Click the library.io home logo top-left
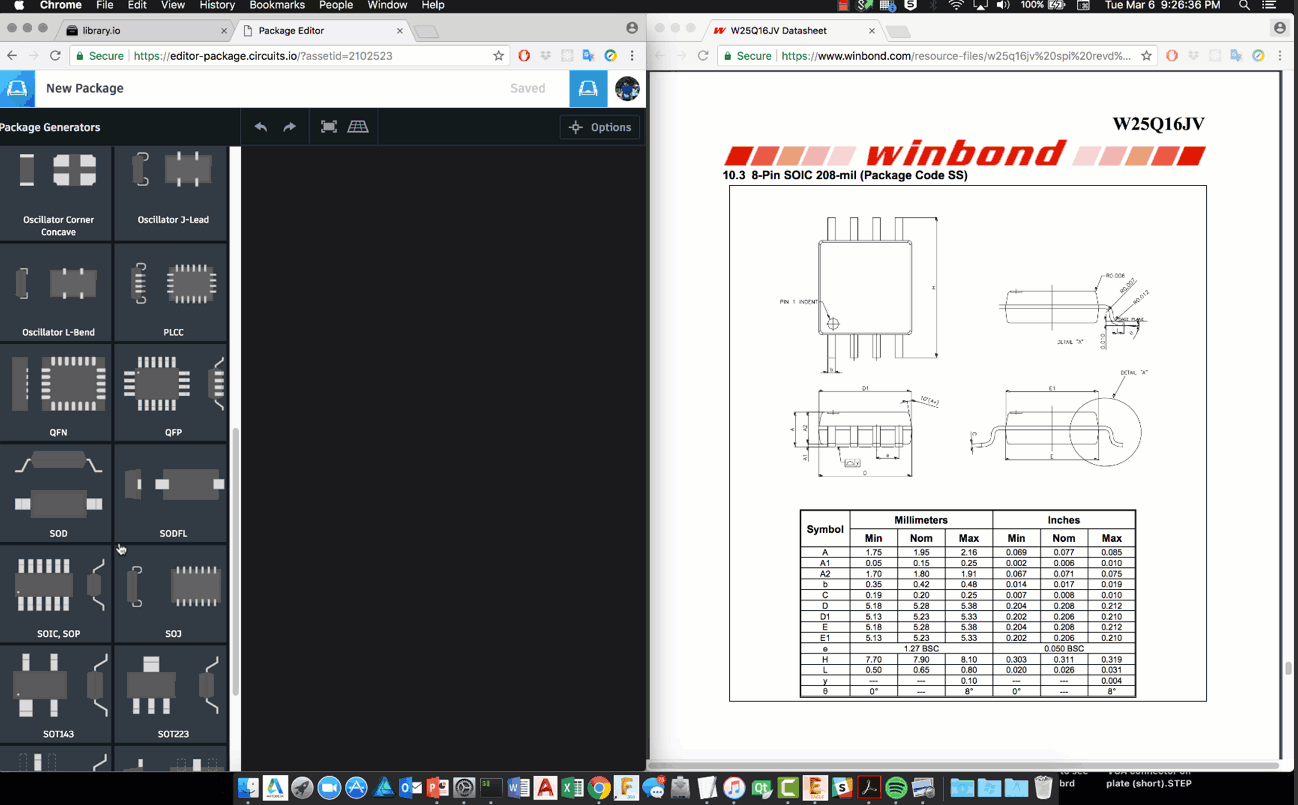This screenshot has height=805, width=1298. coord(17,89)
